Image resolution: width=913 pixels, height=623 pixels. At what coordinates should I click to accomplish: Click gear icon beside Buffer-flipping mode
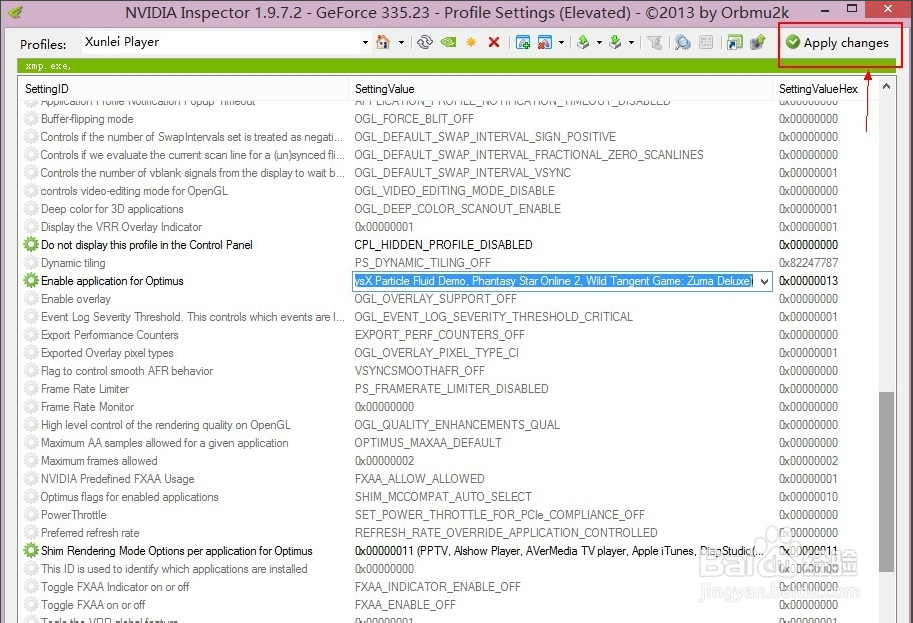coord(31,119)
